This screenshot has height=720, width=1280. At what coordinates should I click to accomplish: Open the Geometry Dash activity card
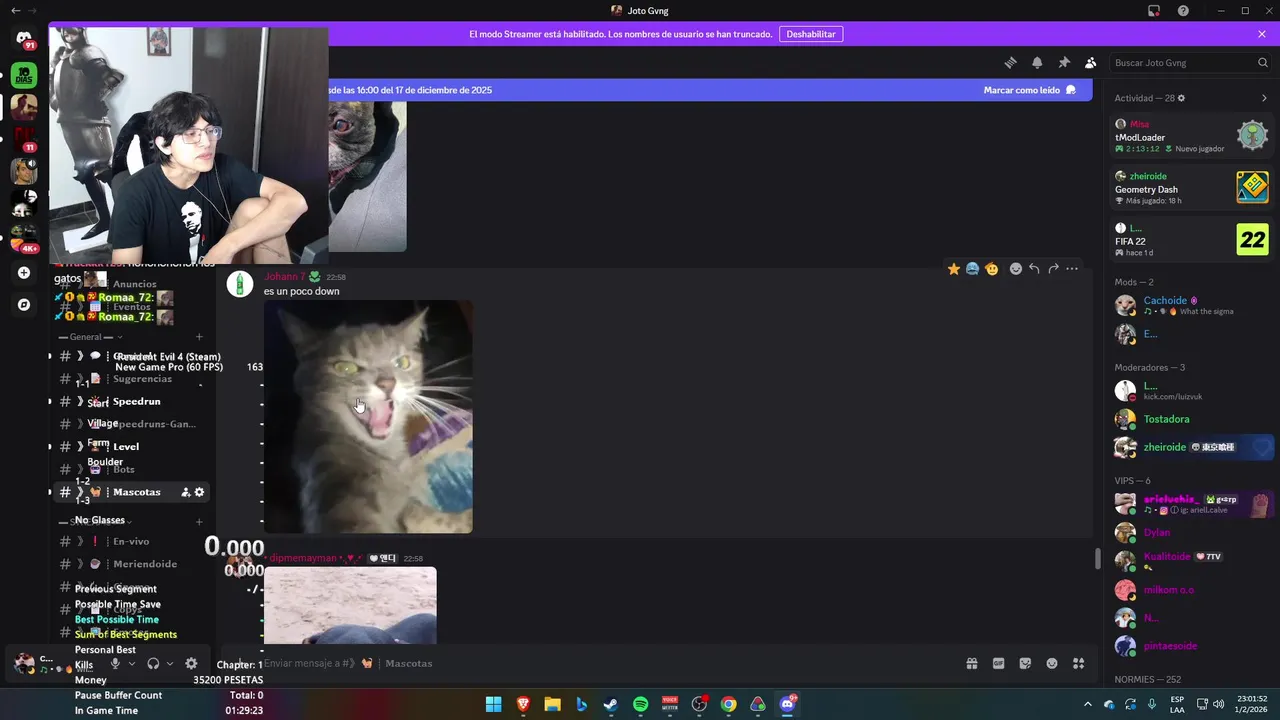pos(1192,188)
